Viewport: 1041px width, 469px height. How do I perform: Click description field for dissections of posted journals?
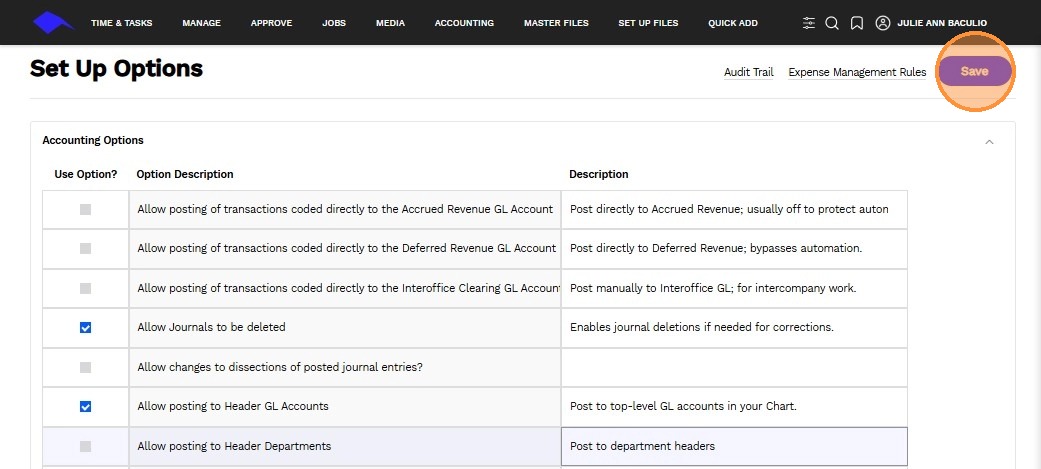(734, 367)
